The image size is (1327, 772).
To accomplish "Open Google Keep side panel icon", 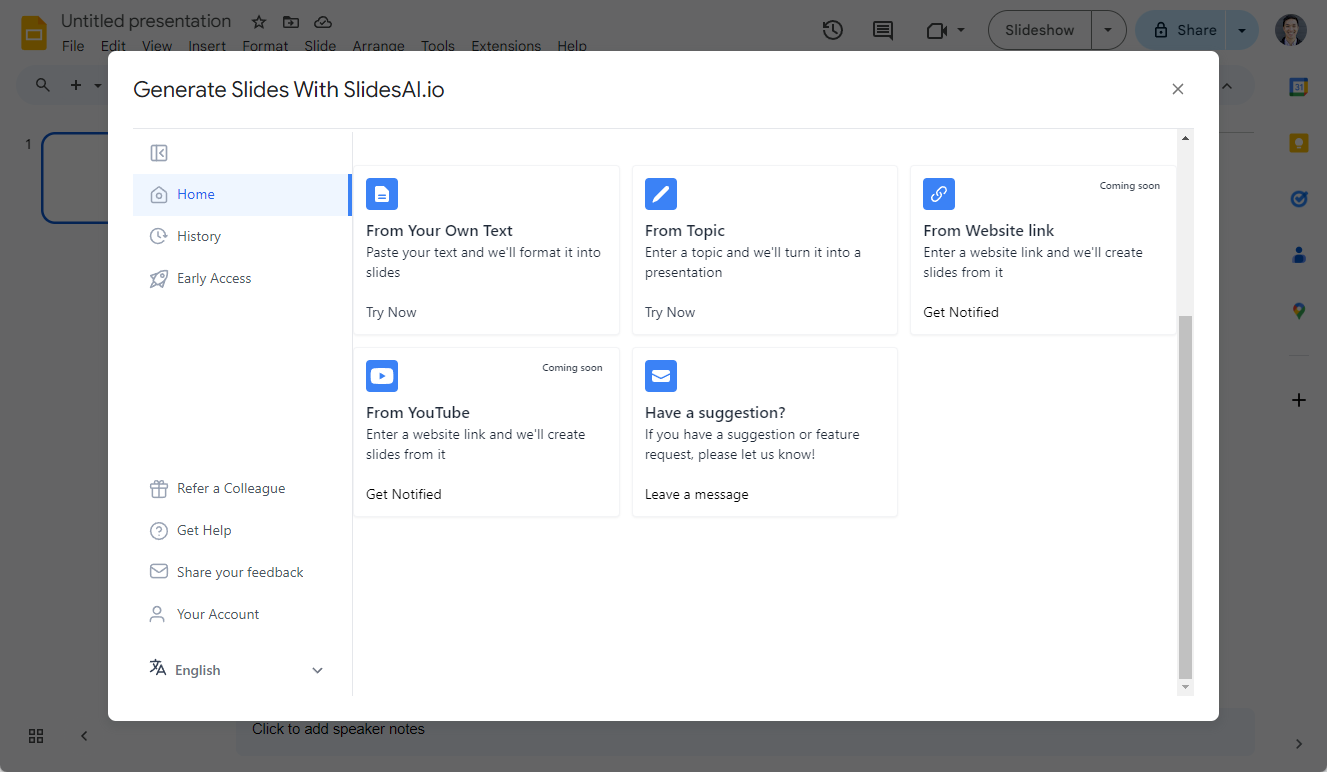I will click(x=1299, y=143).
